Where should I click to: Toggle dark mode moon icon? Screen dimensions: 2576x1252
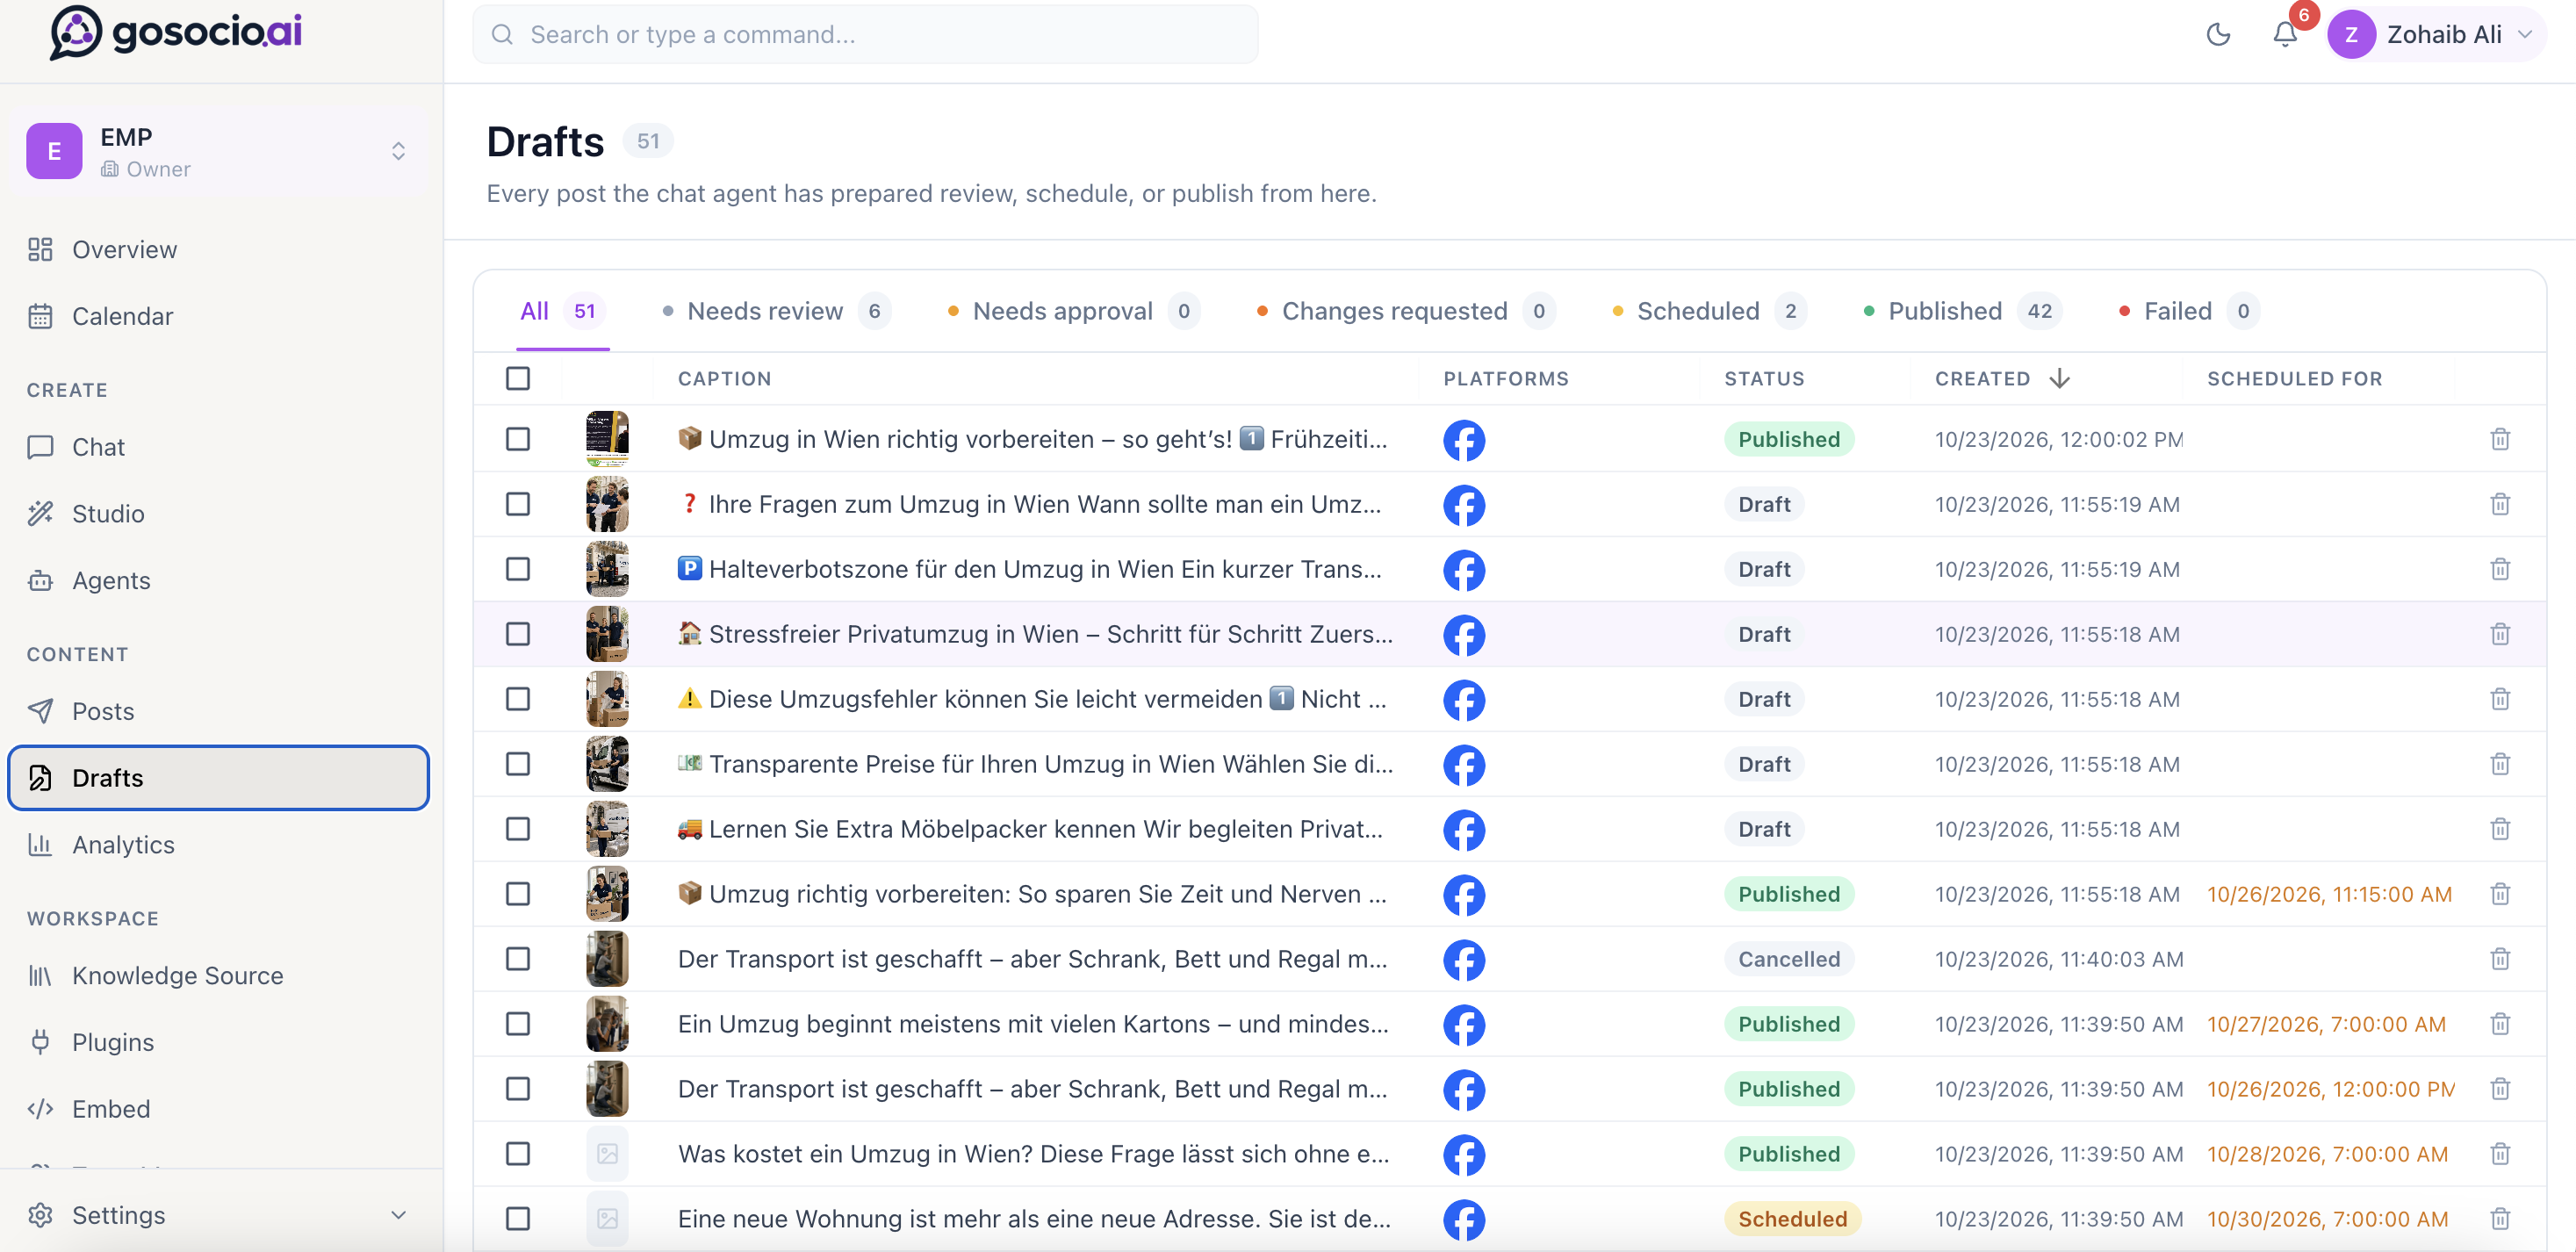coord(2218,34)
